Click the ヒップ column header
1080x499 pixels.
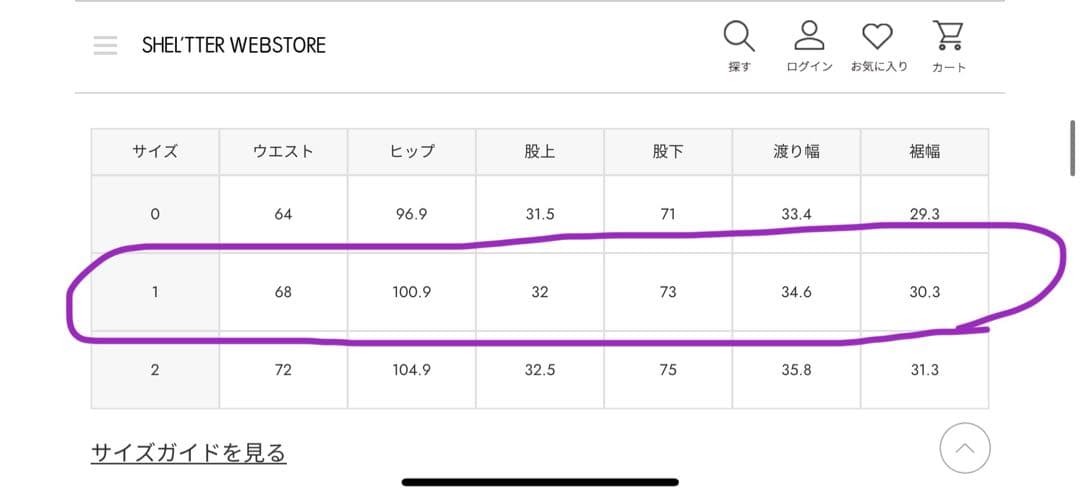[x=411, y=152]
